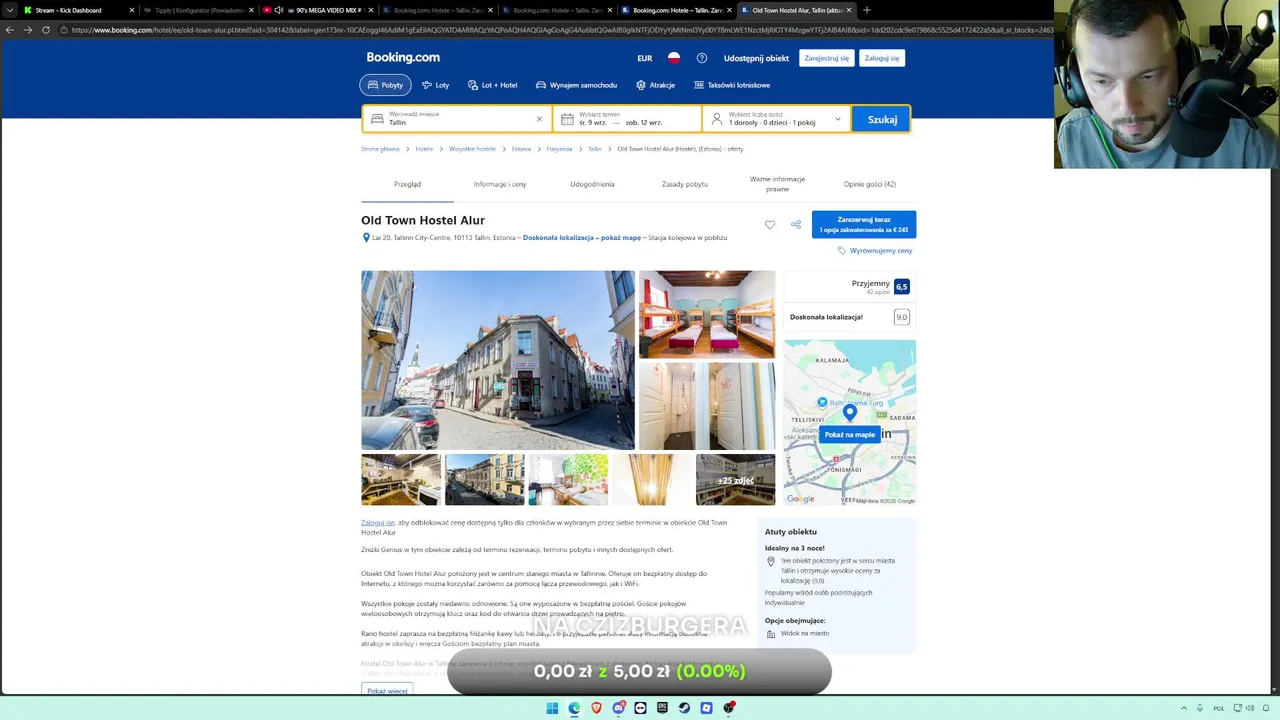Open the Strona główna breadcrumb
The image size is (1280, 720).
pyautogui.click(x=380, y=149)
